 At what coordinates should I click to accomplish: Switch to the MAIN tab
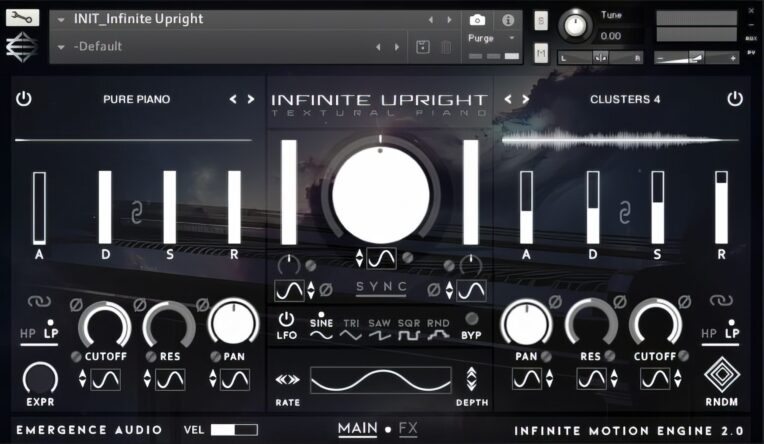pos(357,429)
